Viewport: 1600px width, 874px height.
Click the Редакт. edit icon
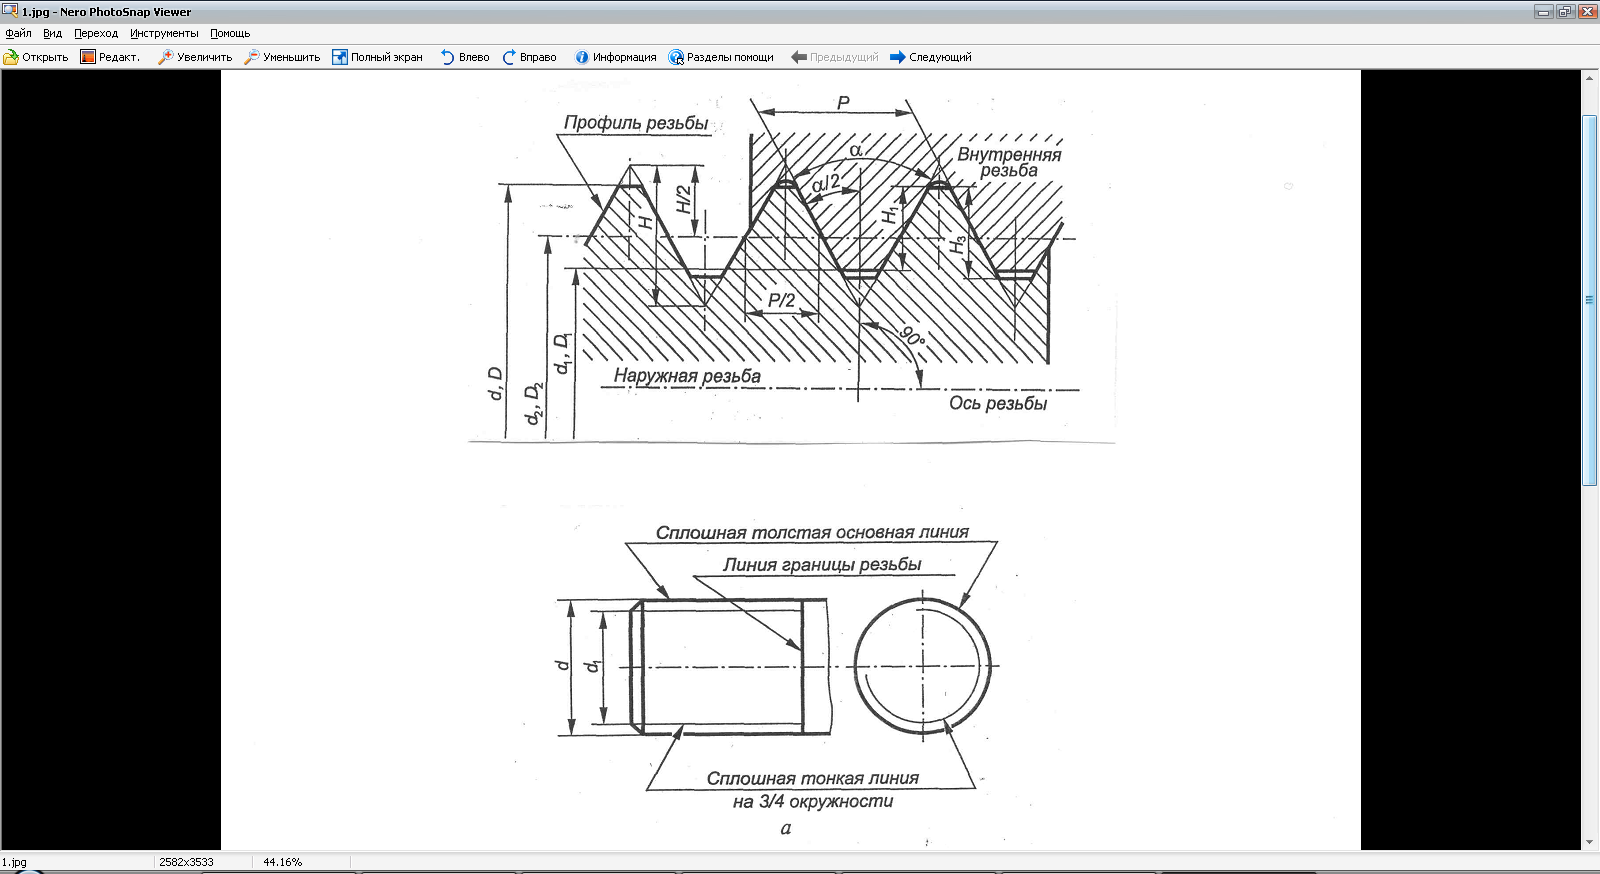tap(88, 57)
